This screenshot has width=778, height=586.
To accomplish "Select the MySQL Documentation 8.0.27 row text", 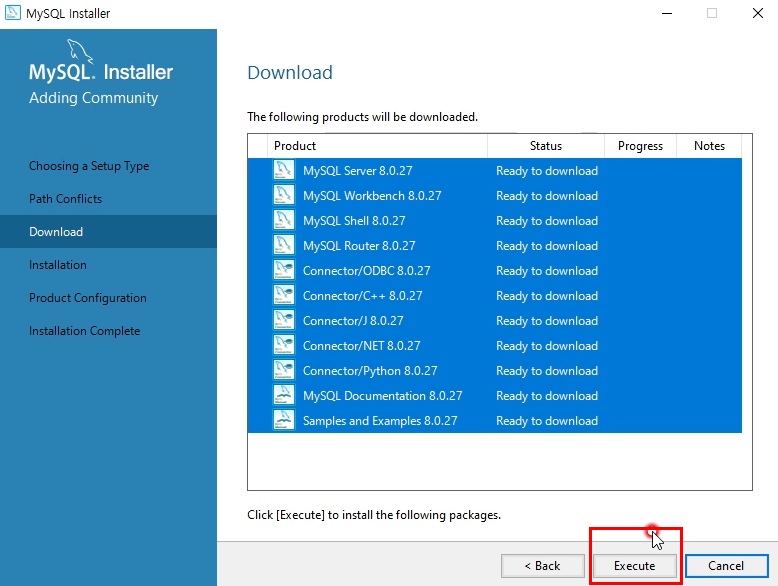I will [383, 396].
